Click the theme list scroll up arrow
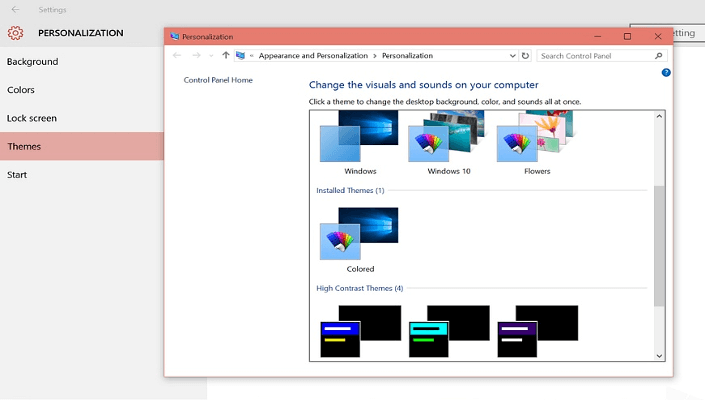Viewport: 705px width, 400px height. [x=659, y=116]
